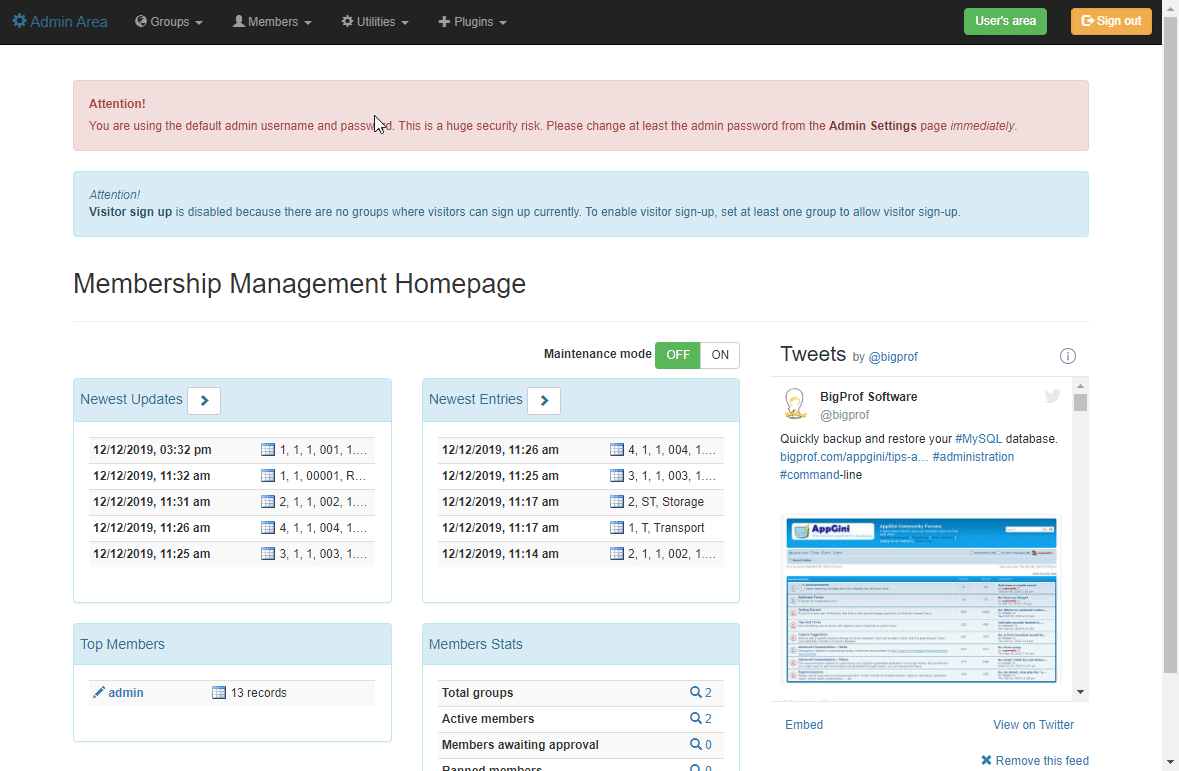Click the Admin Area gear icon
Screen dimensions: 1179x771
[20, 21]
